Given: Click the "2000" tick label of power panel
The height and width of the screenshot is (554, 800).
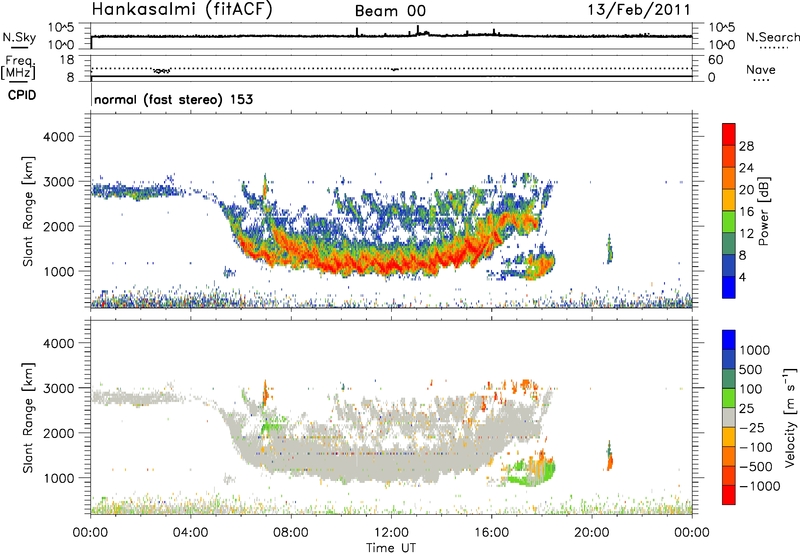Looking at the screenshot, I should tap(59, 226).
